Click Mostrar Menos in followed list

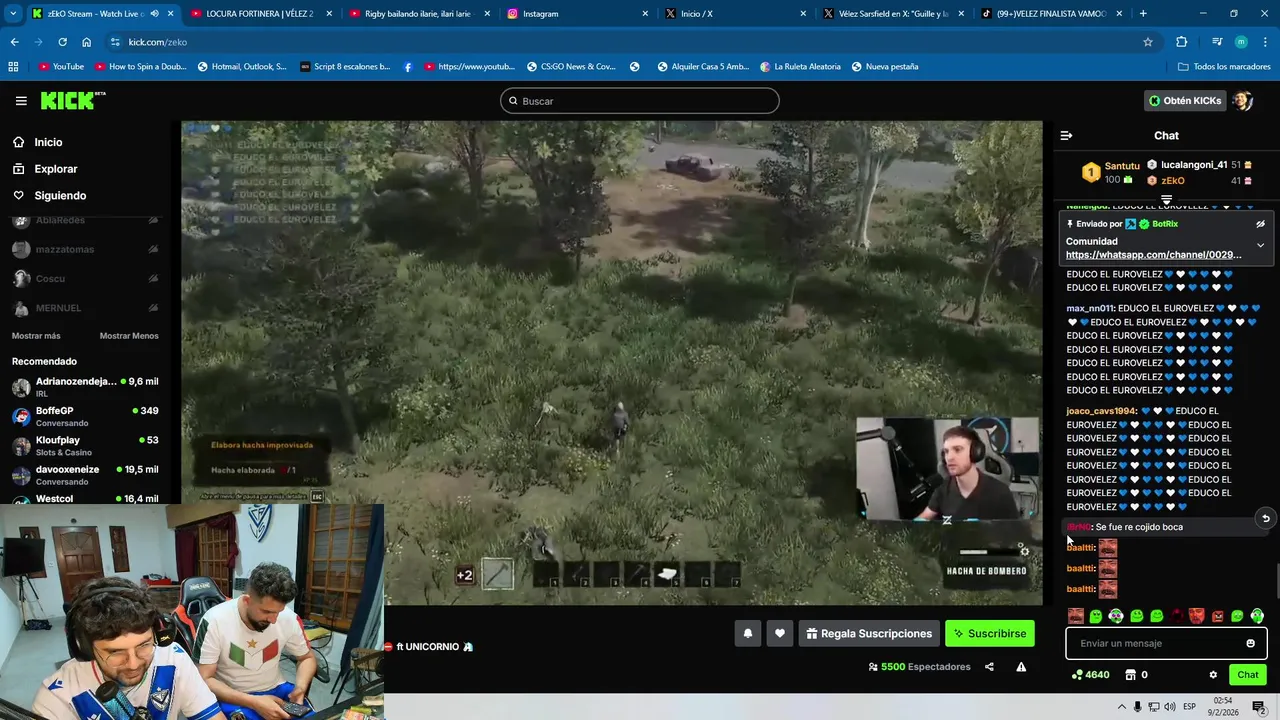(x=129, y=336)
